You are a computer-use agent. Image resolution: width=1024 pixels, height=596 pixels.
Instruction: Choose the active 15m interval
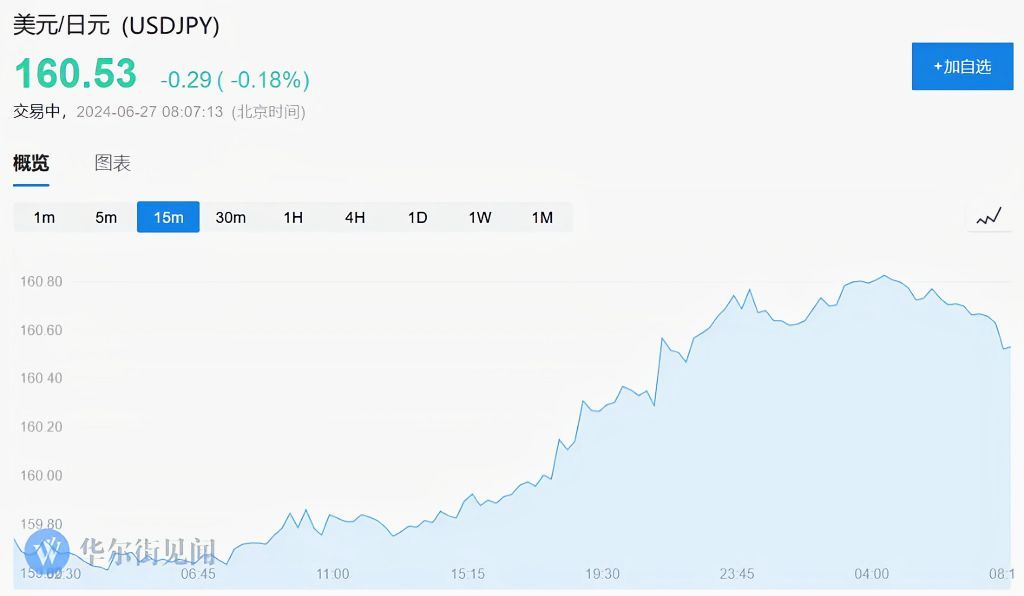[x=168, y=217]
